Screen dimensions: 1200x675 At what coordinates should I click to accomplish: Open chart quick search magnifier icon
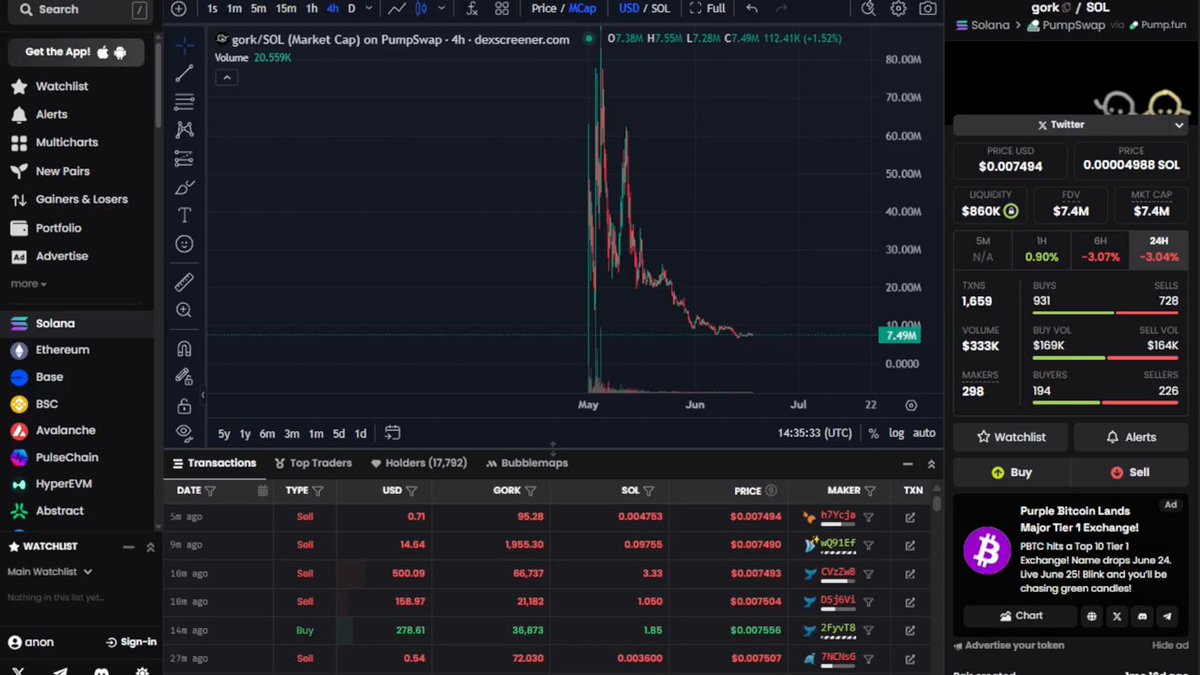868,8
